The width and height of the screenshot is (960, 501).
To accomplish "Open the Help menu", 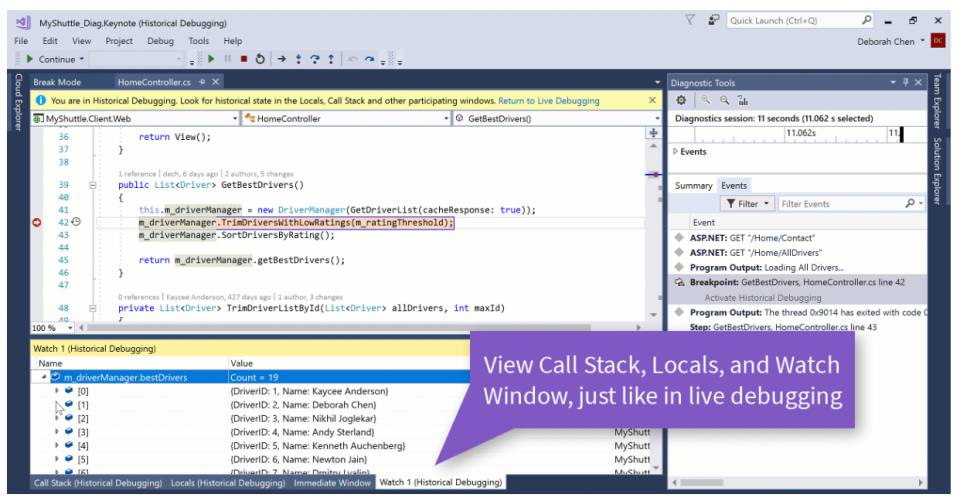I will [233, 41].
